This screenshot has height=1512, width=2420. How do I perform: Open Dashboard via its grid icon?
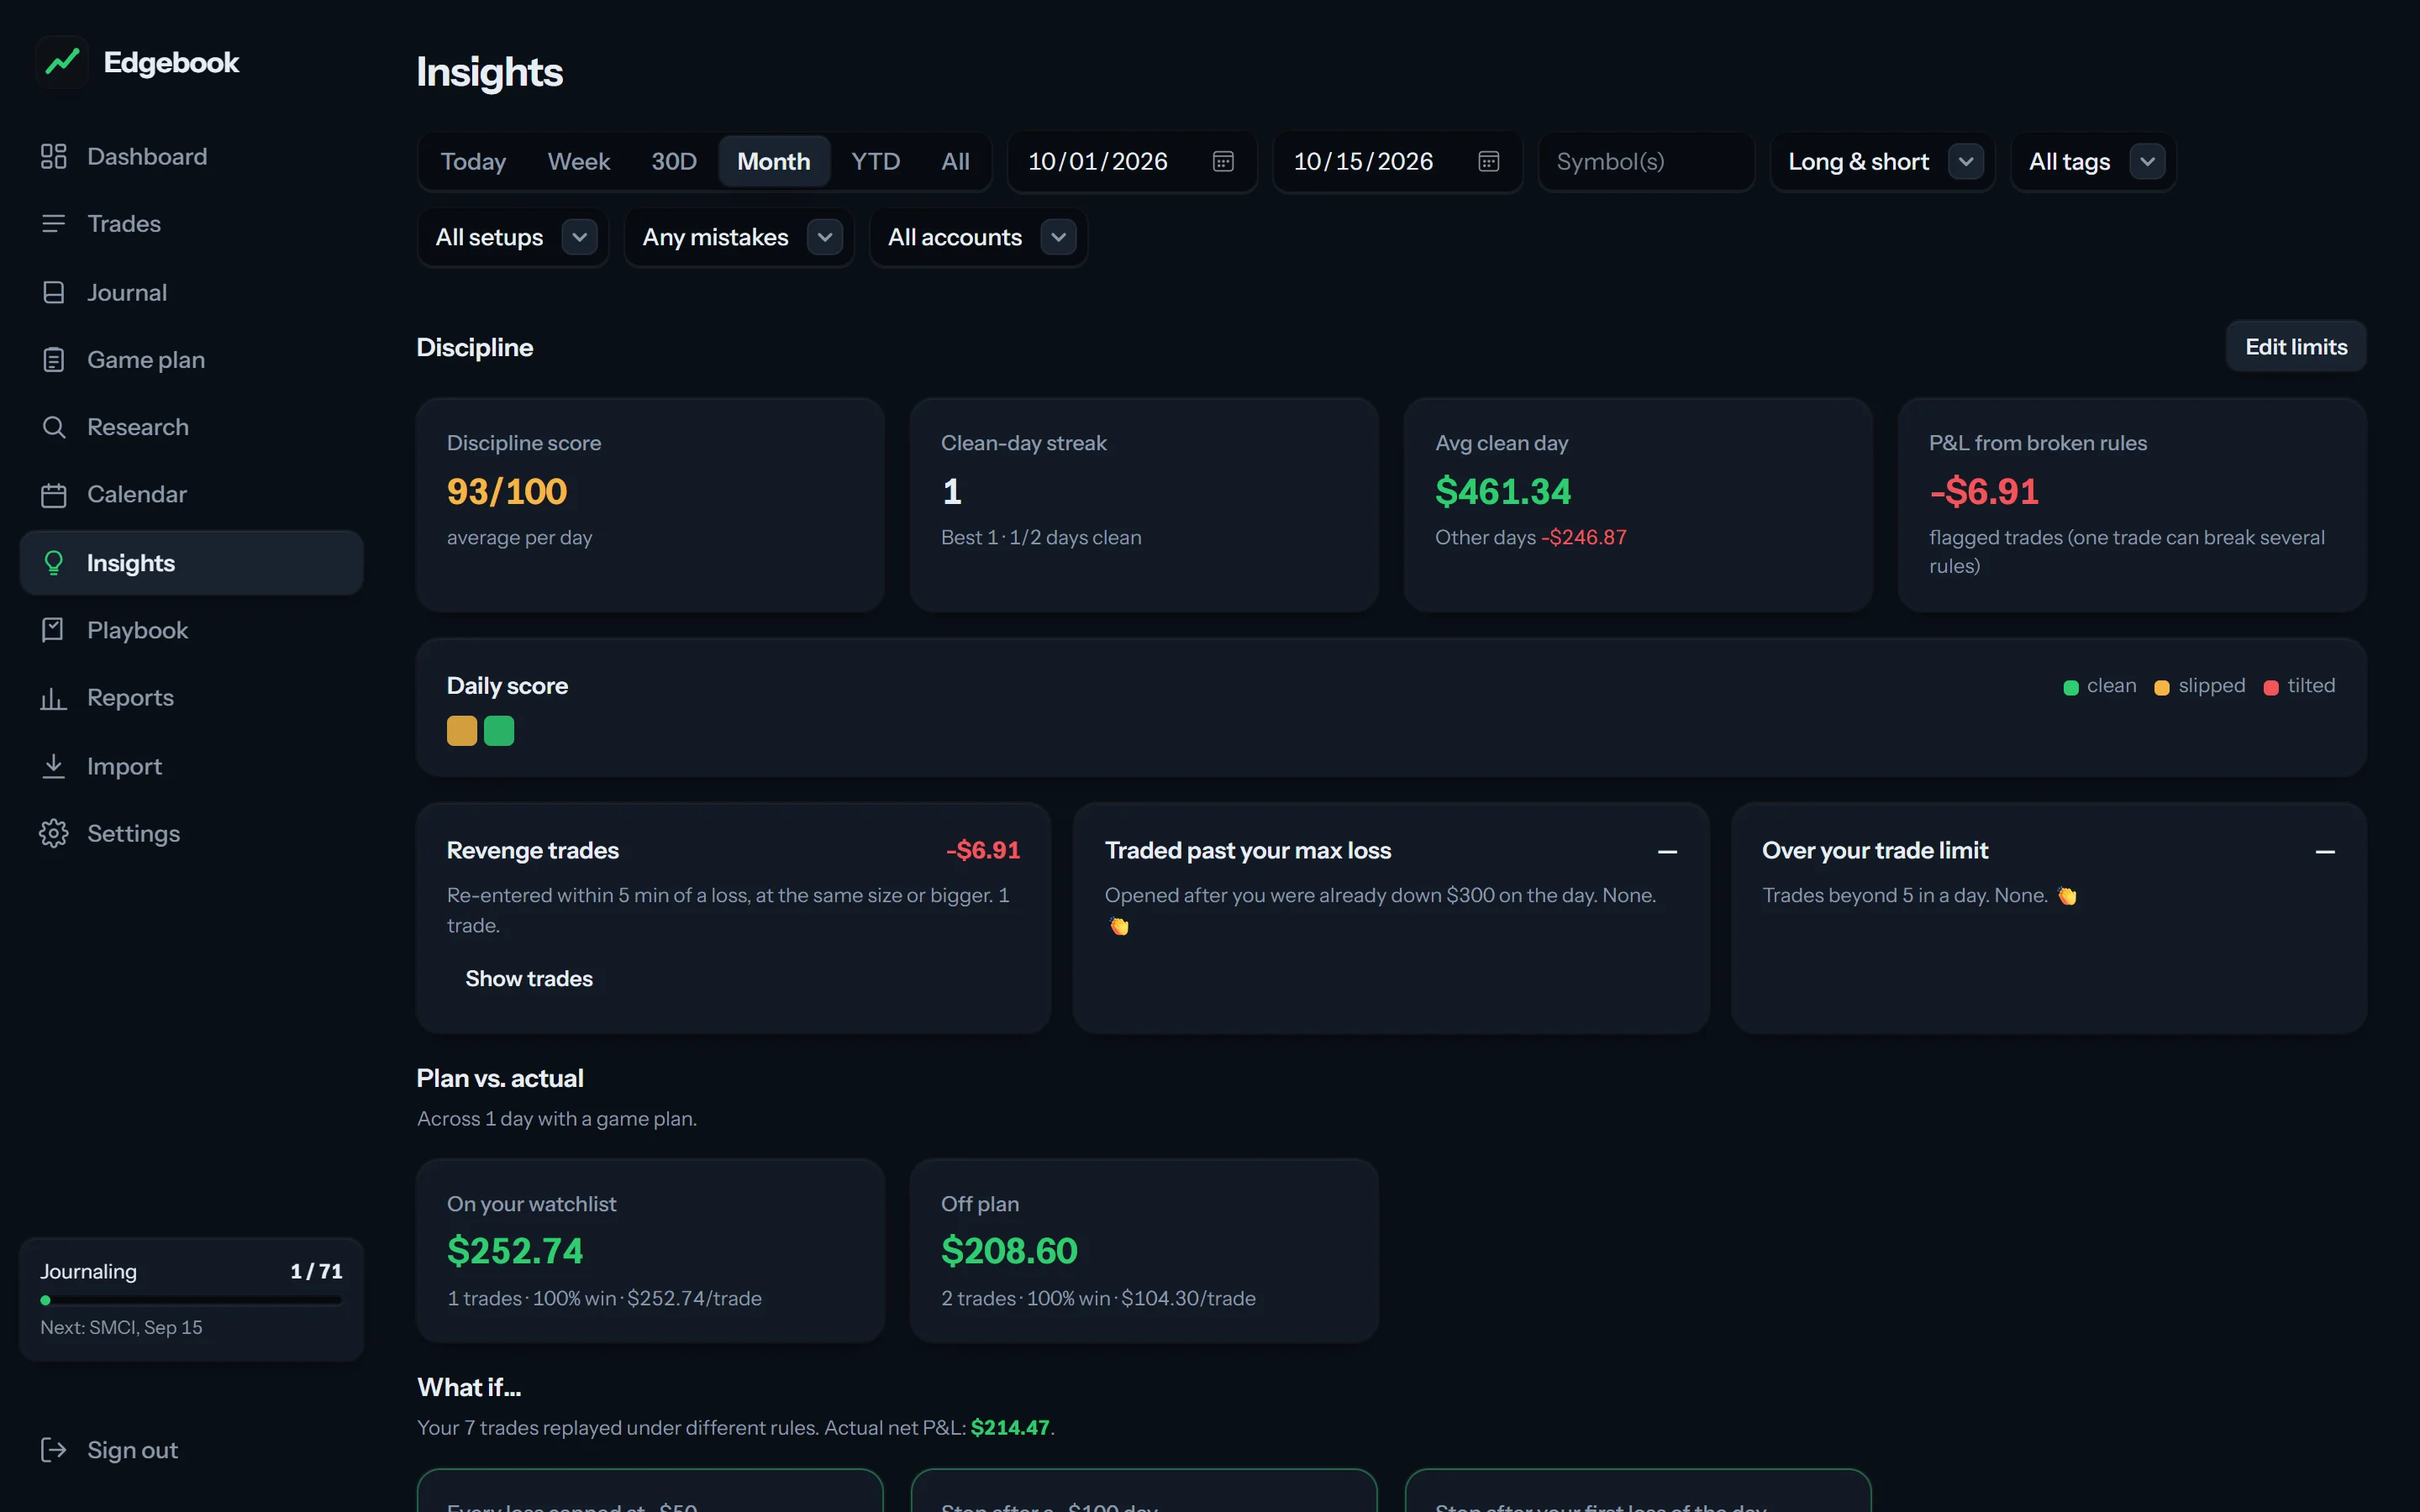pyautogui.click(x=53, y=156)
